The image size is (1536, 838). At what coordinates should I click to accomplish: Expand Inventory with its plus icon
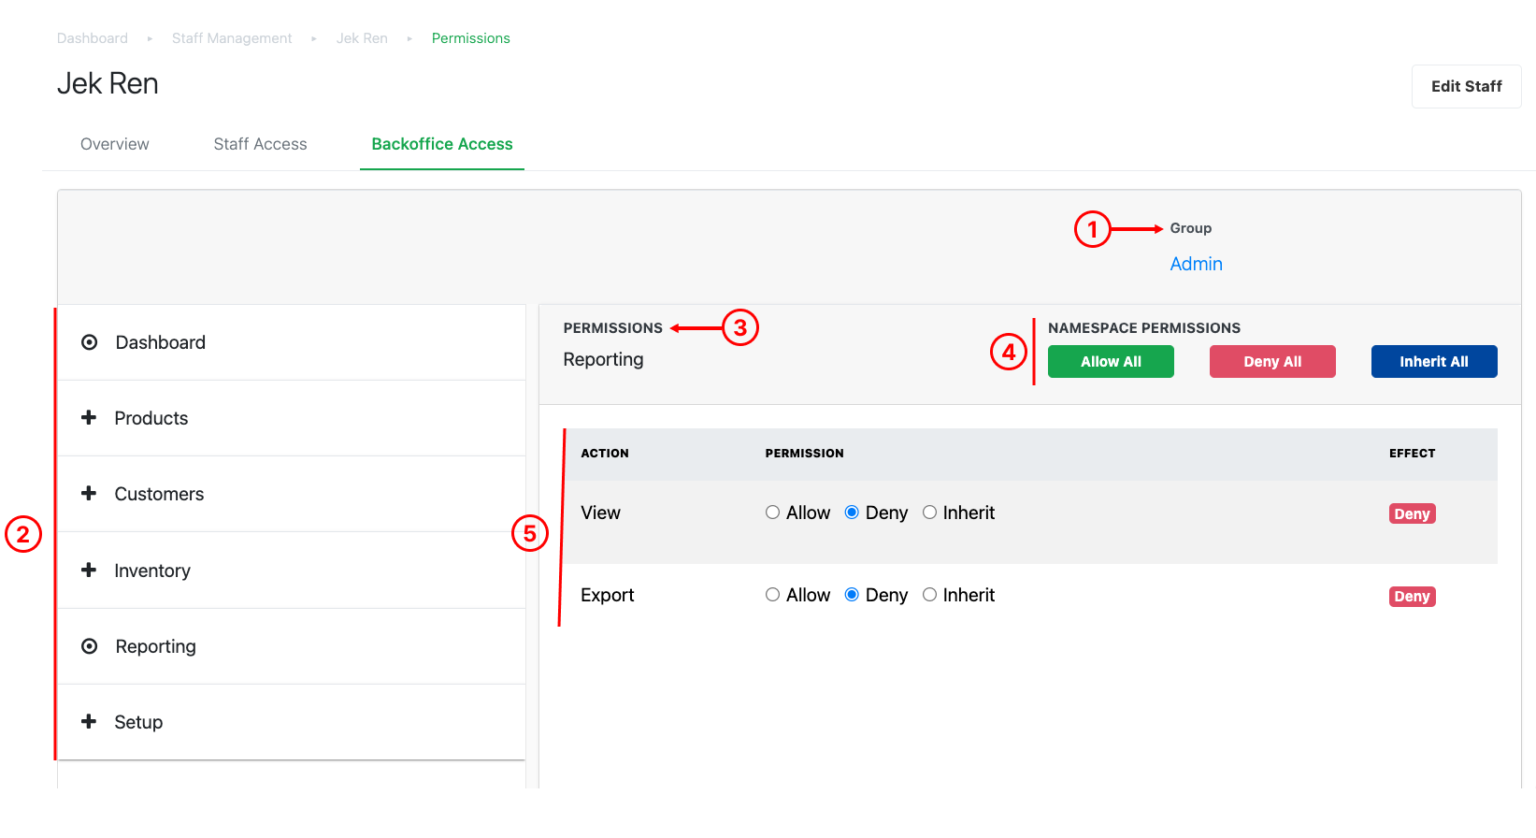point(89,570)
